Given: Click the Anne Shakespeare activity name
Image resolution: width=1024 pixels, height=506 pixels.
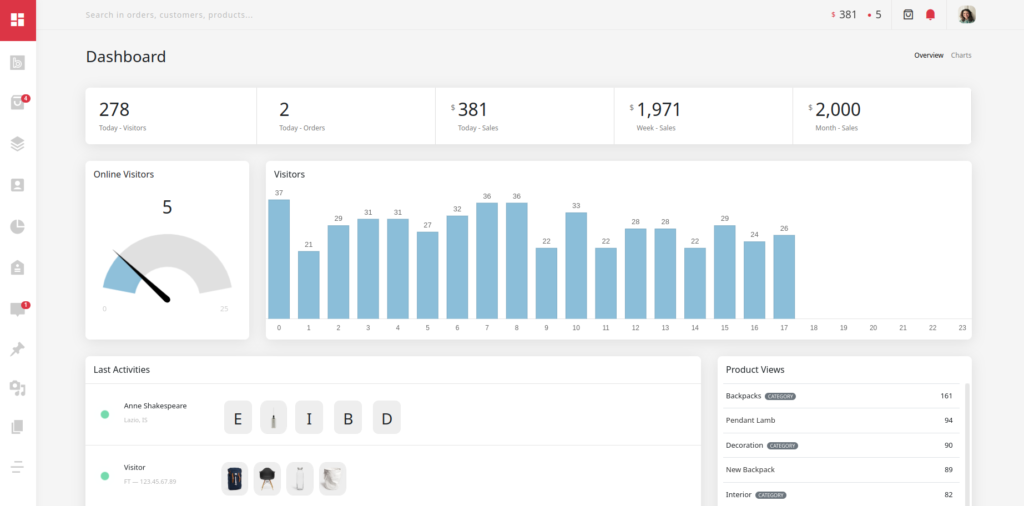Looking at the screenshot, I should [155, 406].
